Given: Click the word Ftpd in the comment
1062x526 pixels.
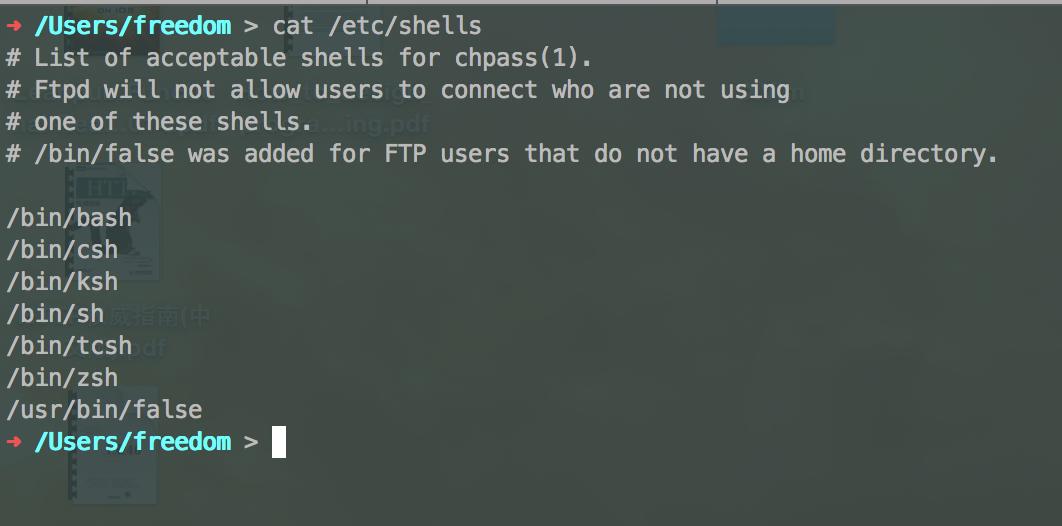Looking at the screenshot, I should click(62, 90).
